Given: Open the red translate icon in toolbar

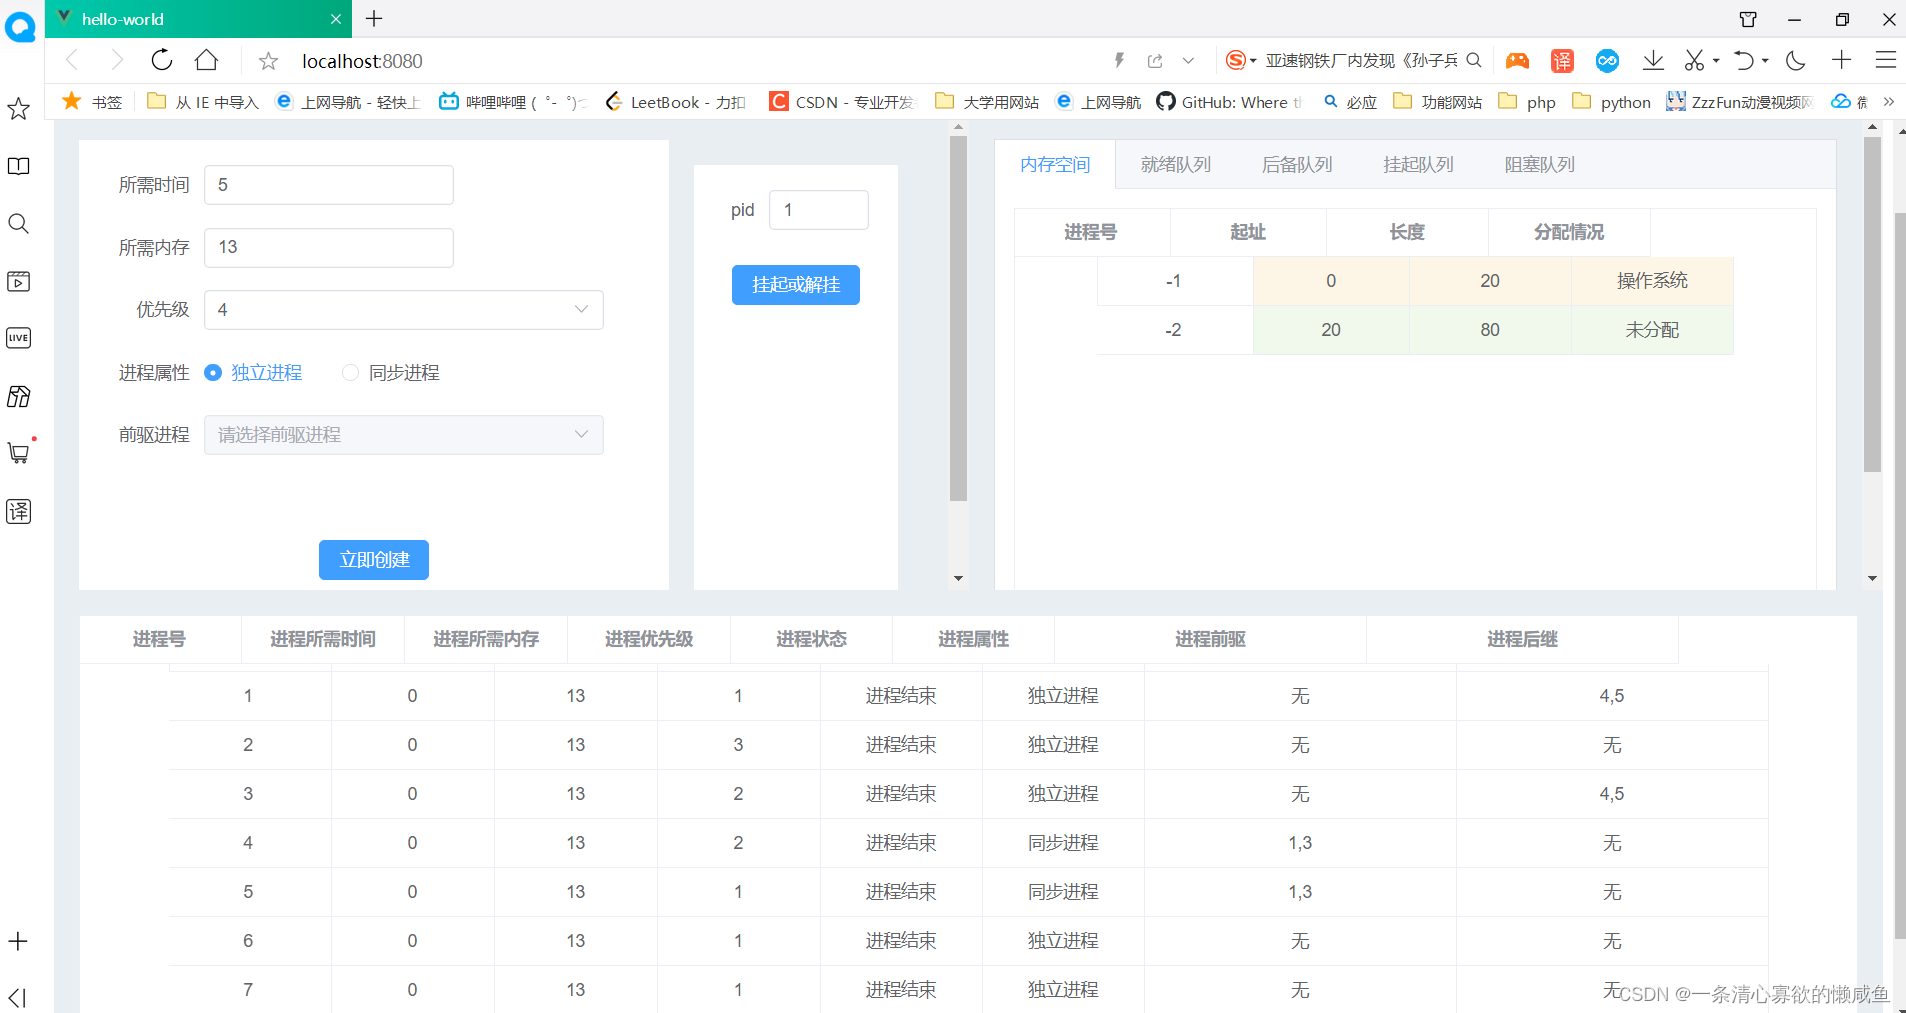Looking at the screenshot, I should (1562, 60).
